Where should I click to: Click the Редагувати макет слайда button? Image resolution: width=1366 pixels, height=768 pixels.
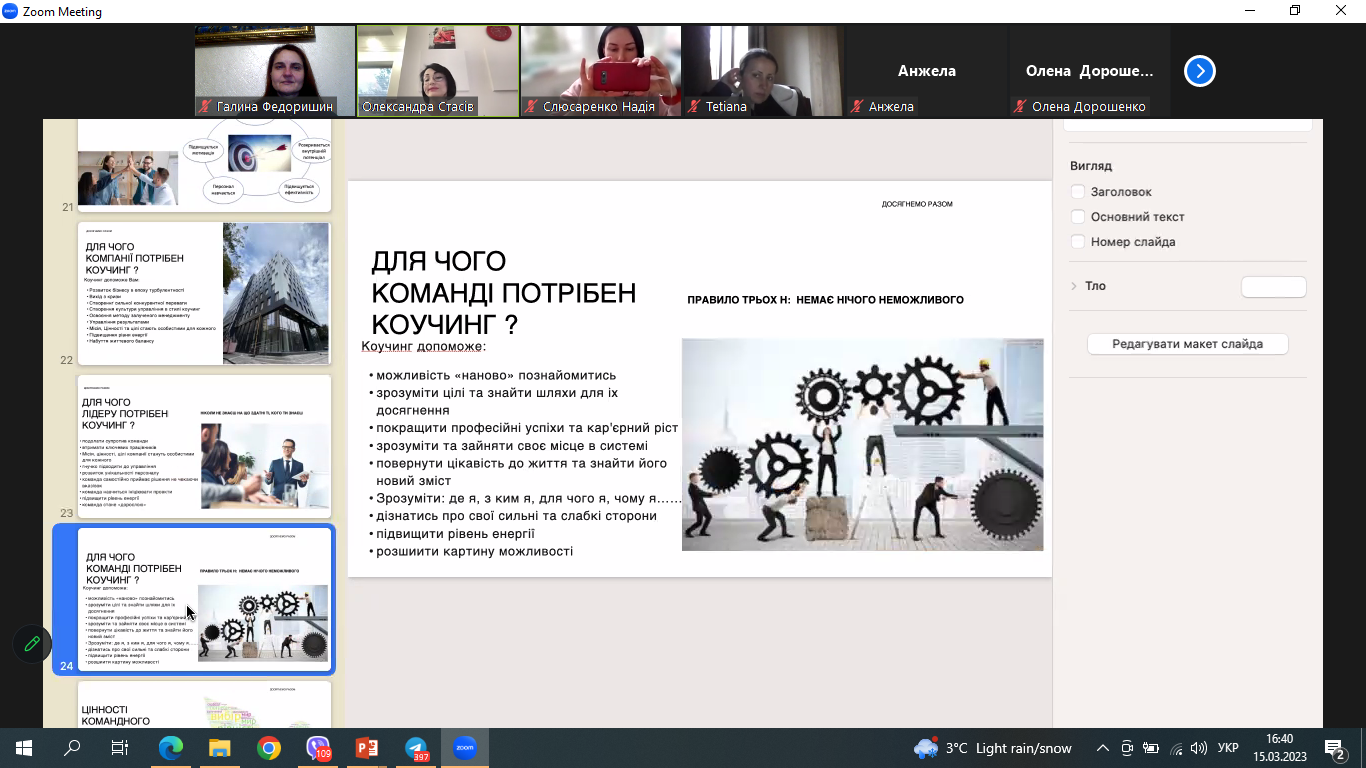pyautogui.click(x=1187, y=344)
